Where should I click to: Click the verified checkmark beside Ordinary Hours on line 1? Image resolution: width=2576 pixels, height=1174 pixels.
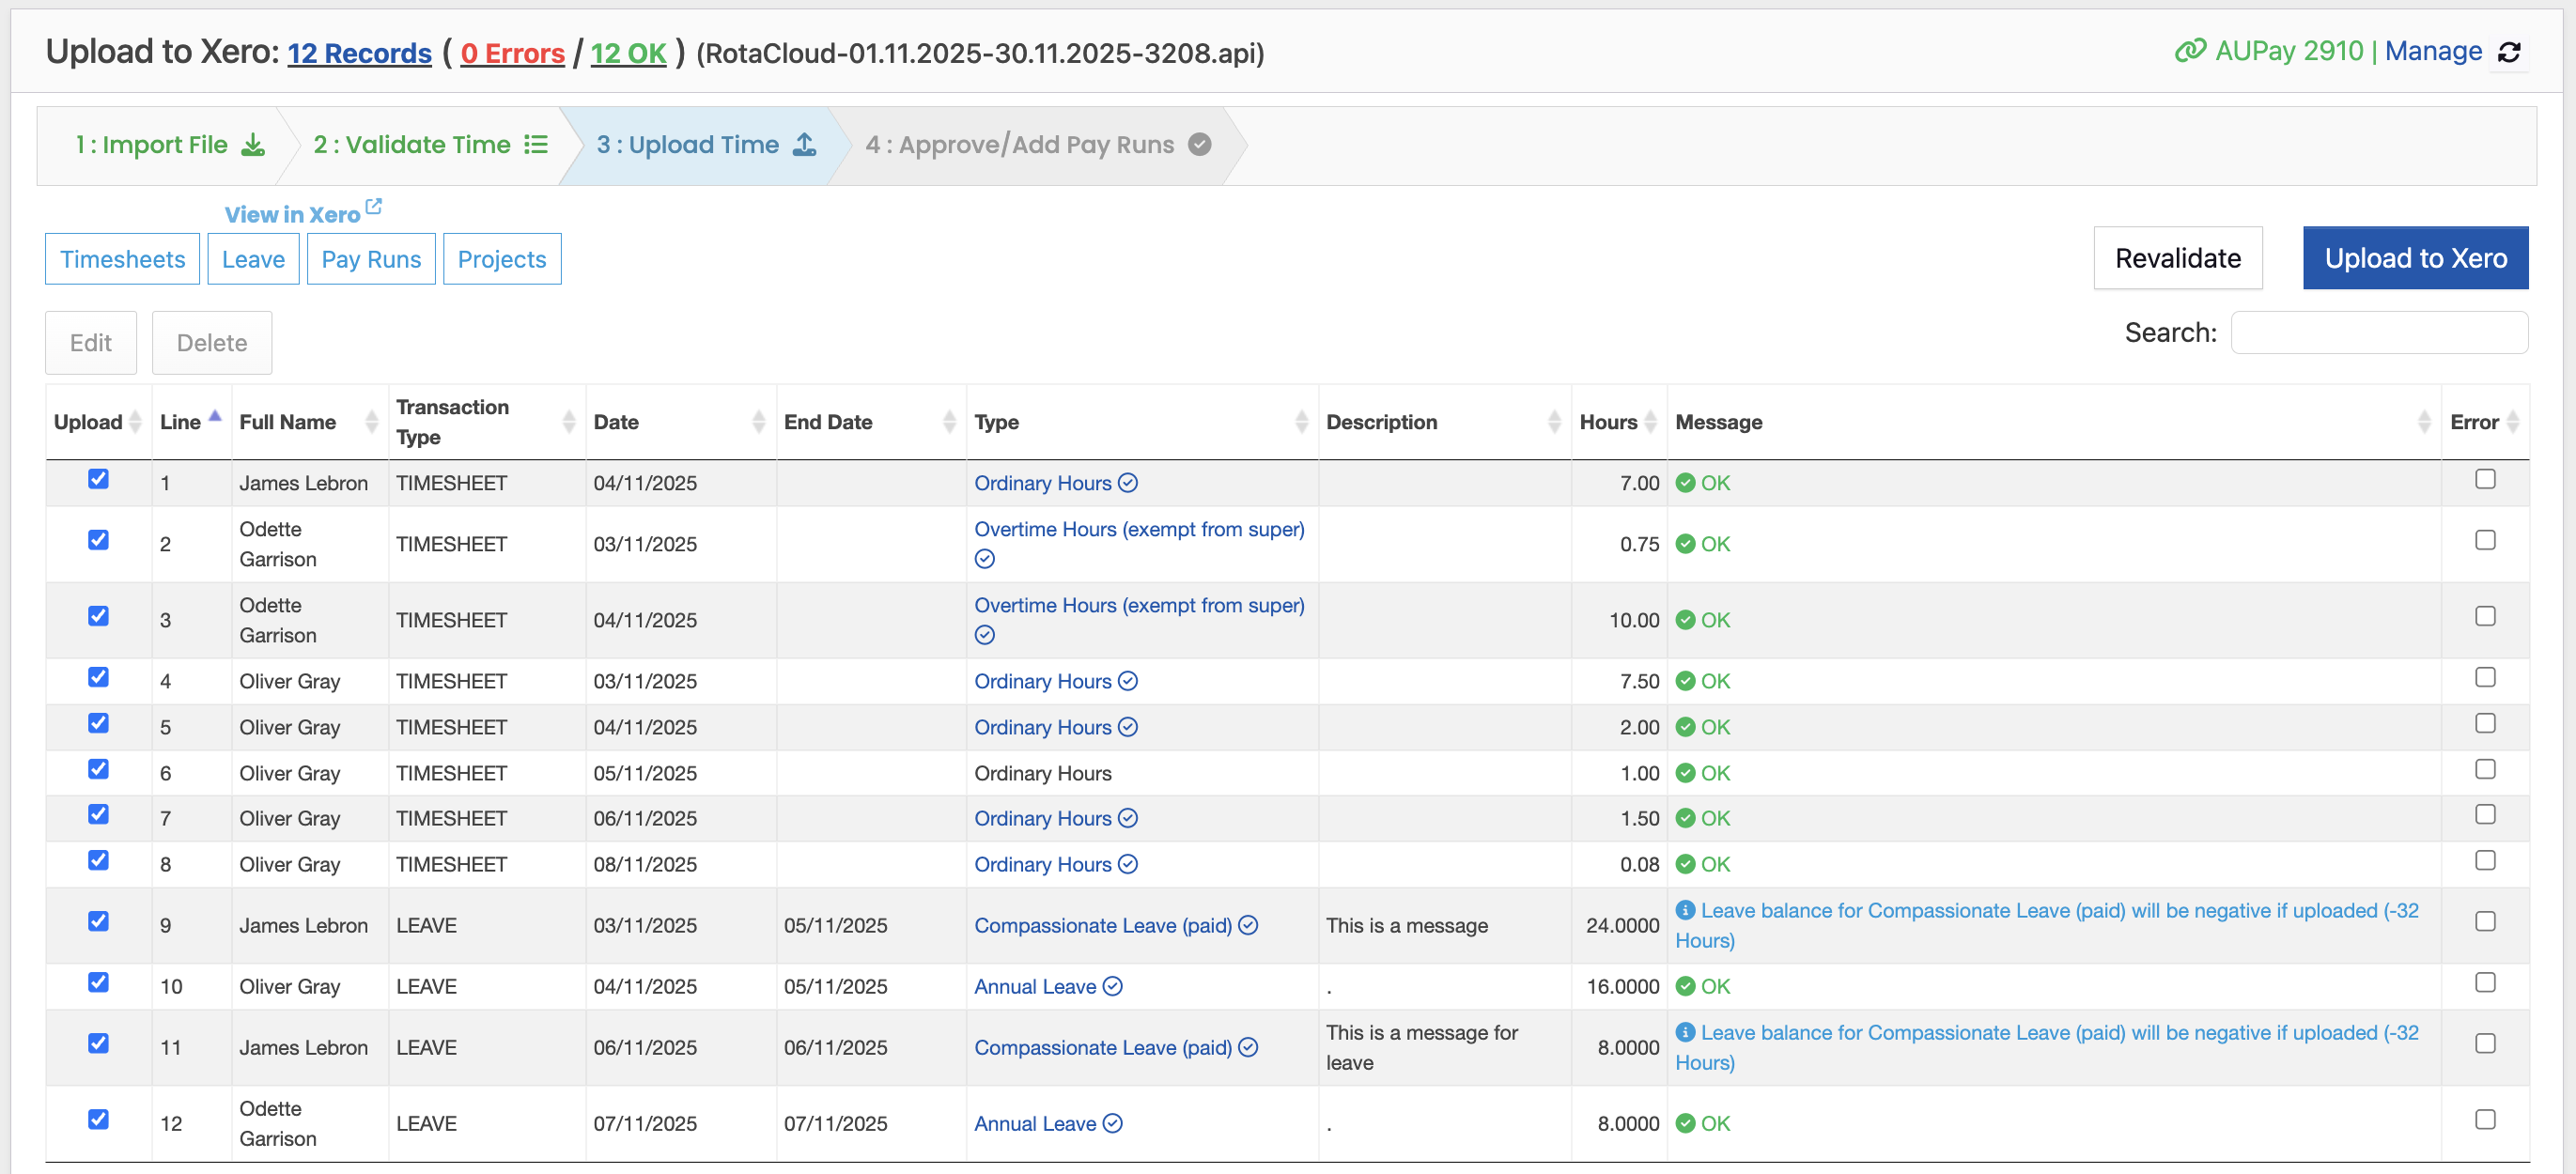1128,483
